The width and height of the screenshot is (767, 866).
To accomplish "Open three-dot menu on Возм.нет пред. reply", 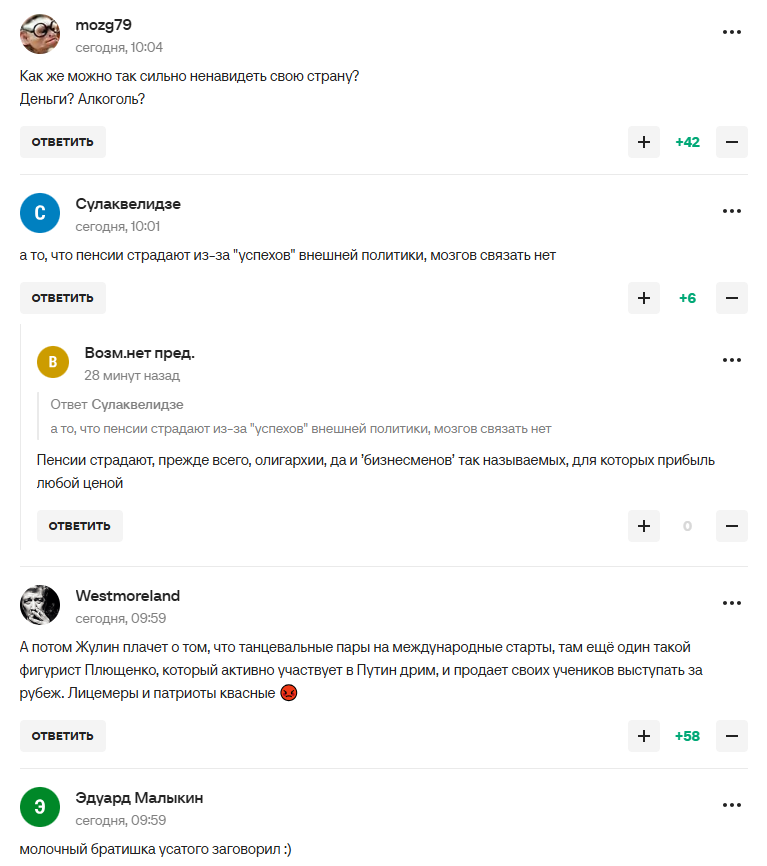I will tap(732, 360).
